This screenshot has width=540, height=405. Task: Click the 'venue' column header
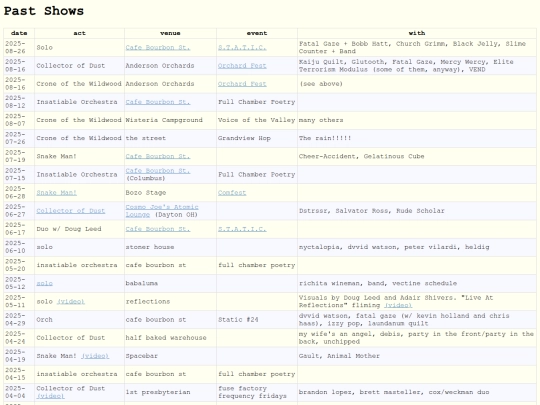point(170,33)
